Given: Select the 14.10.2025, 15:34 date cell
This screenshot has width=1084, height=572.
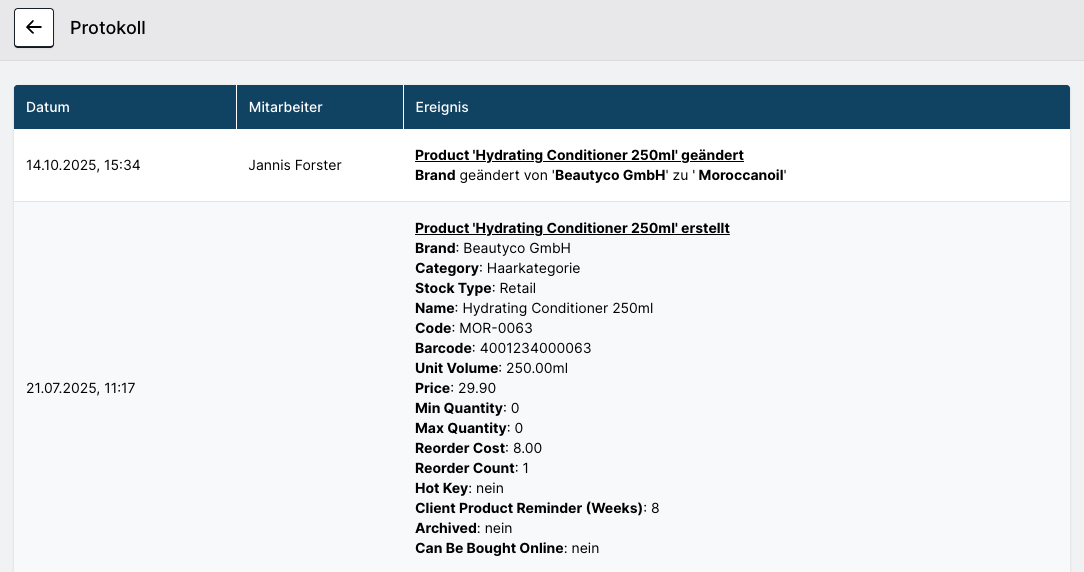Looking at the screenshot, I should coord(83,165).
